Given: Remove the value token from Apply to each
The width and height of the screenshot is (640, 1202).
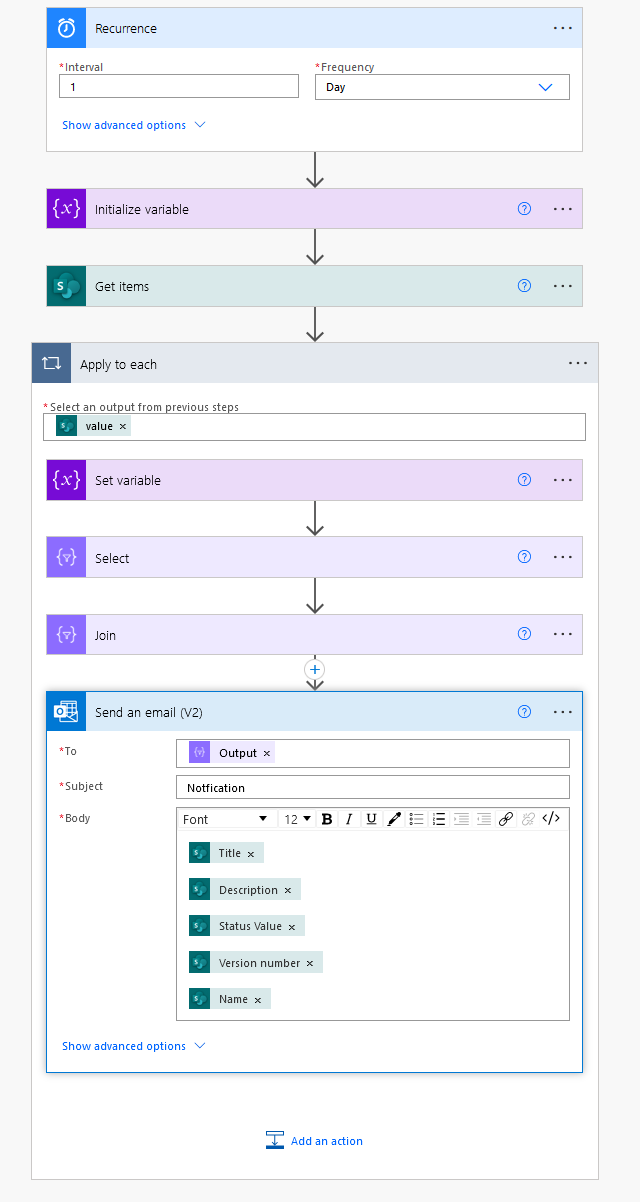Looking at the screenshot, I should click(123, 426).
